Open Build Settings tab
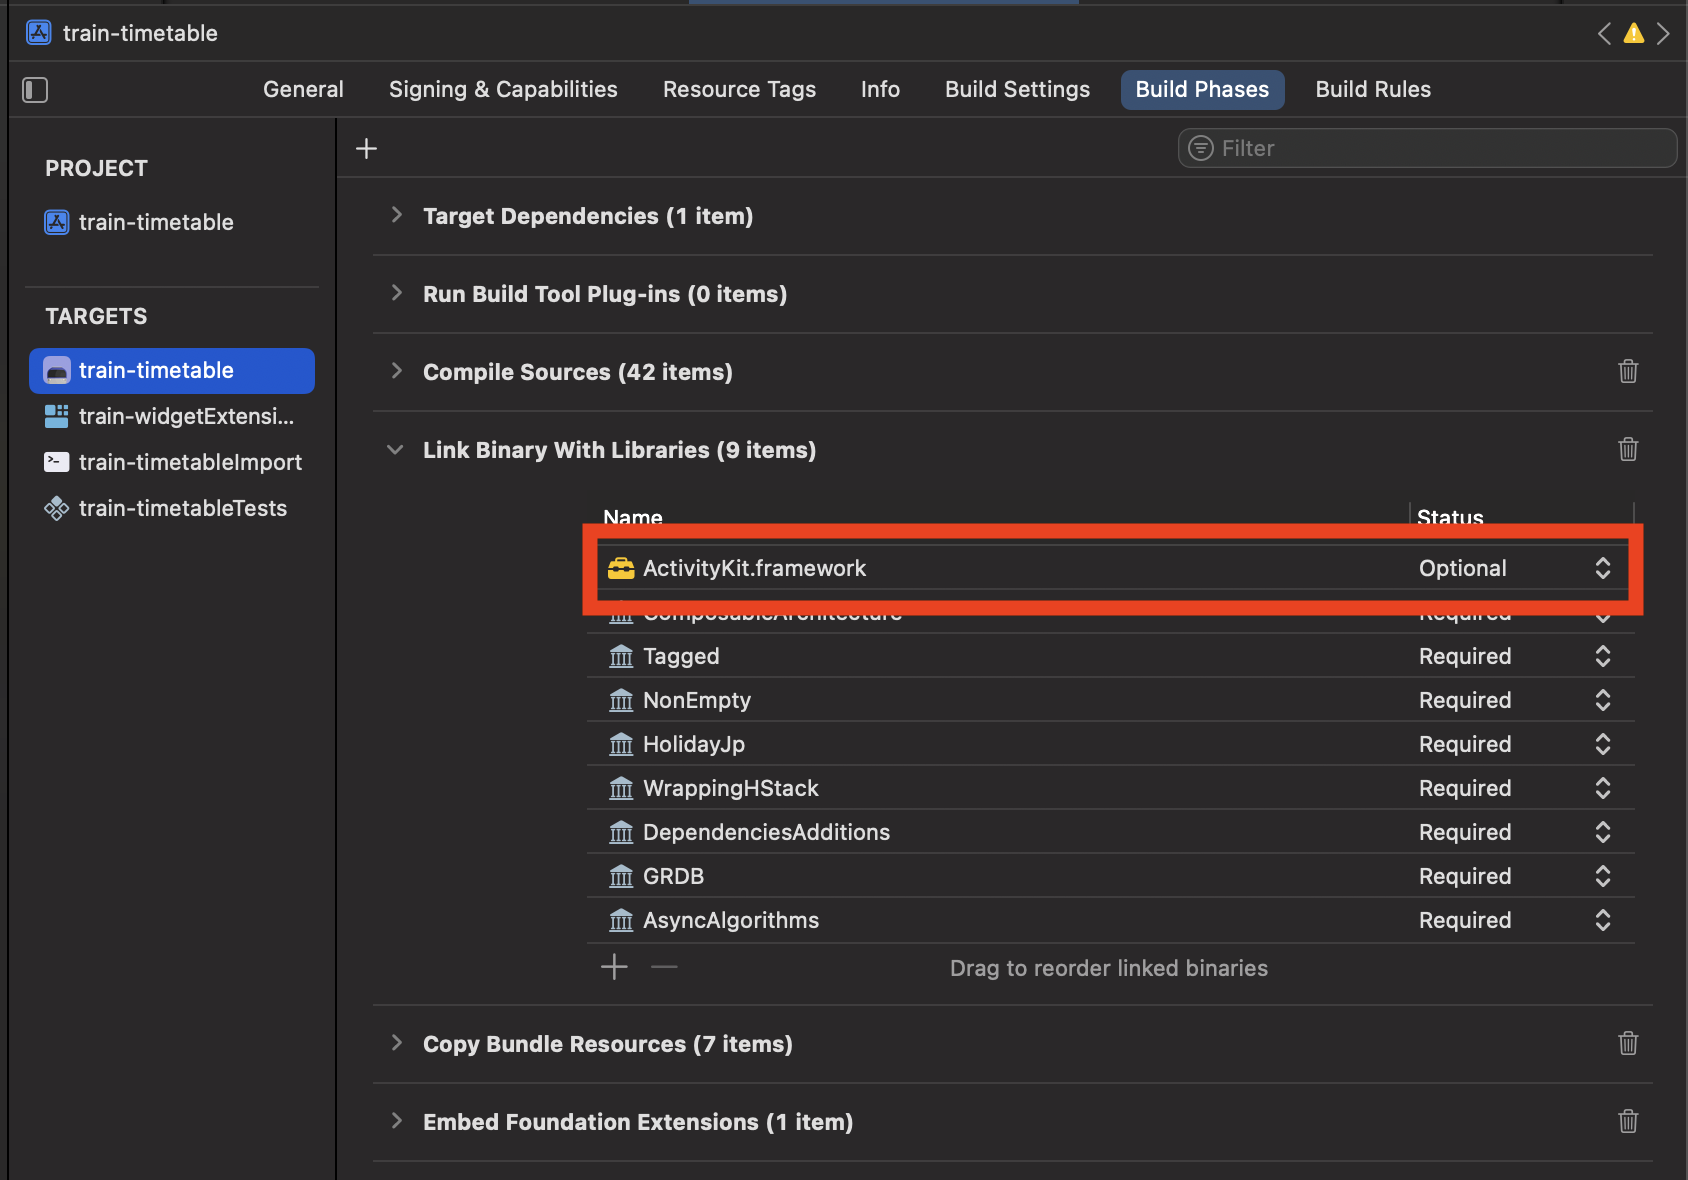This screenshot has width=1688, height=1180. (1017, 89)
